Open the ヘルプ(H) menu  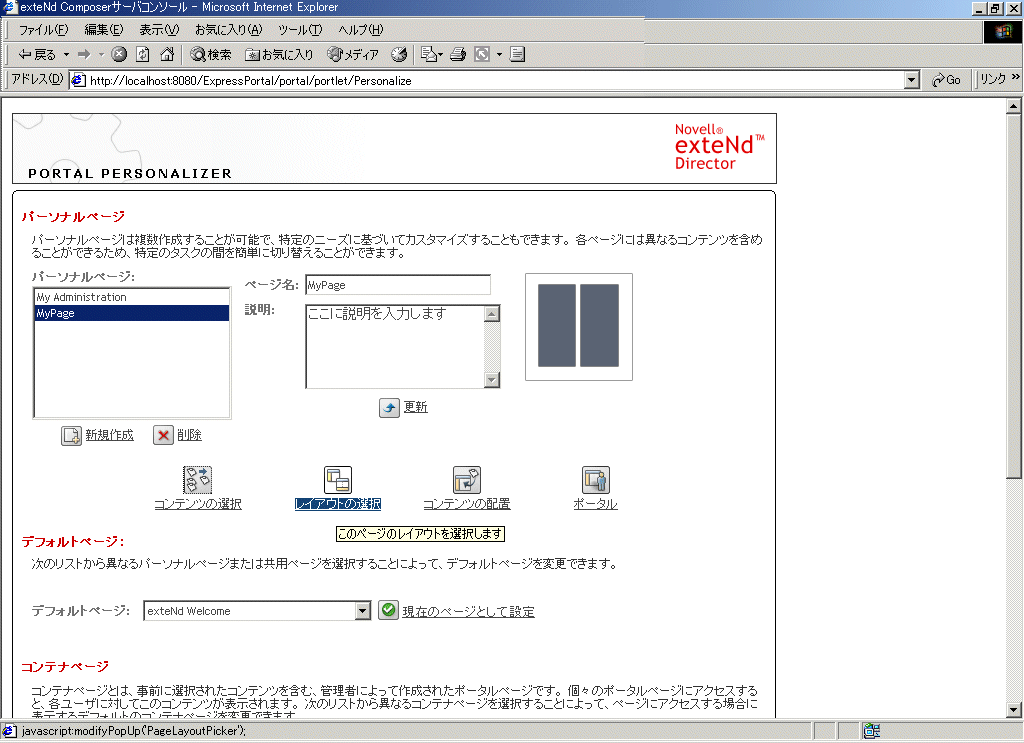360,30
